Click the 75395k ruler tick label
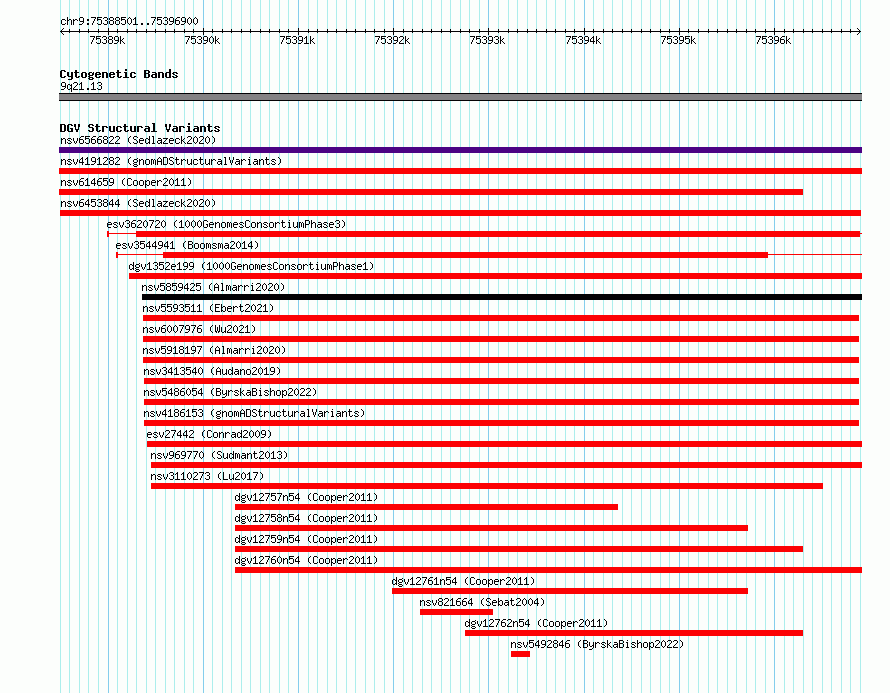This screenshot has width=890, height=693. pyautogui.click(x=678, y=40)
